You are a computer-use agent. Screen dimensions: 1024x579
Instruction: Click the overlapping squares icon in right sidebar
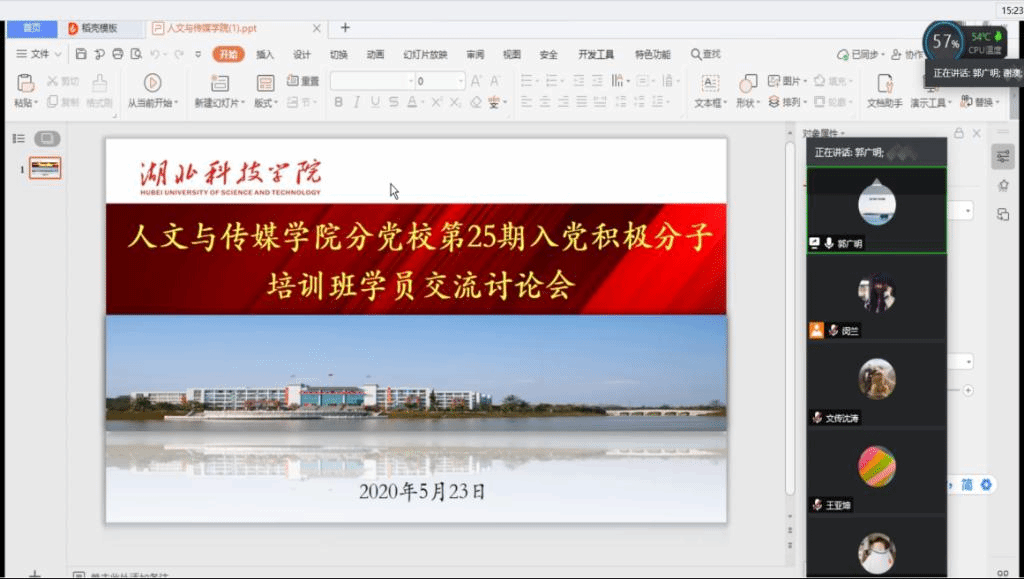(x=1003, y=214)
